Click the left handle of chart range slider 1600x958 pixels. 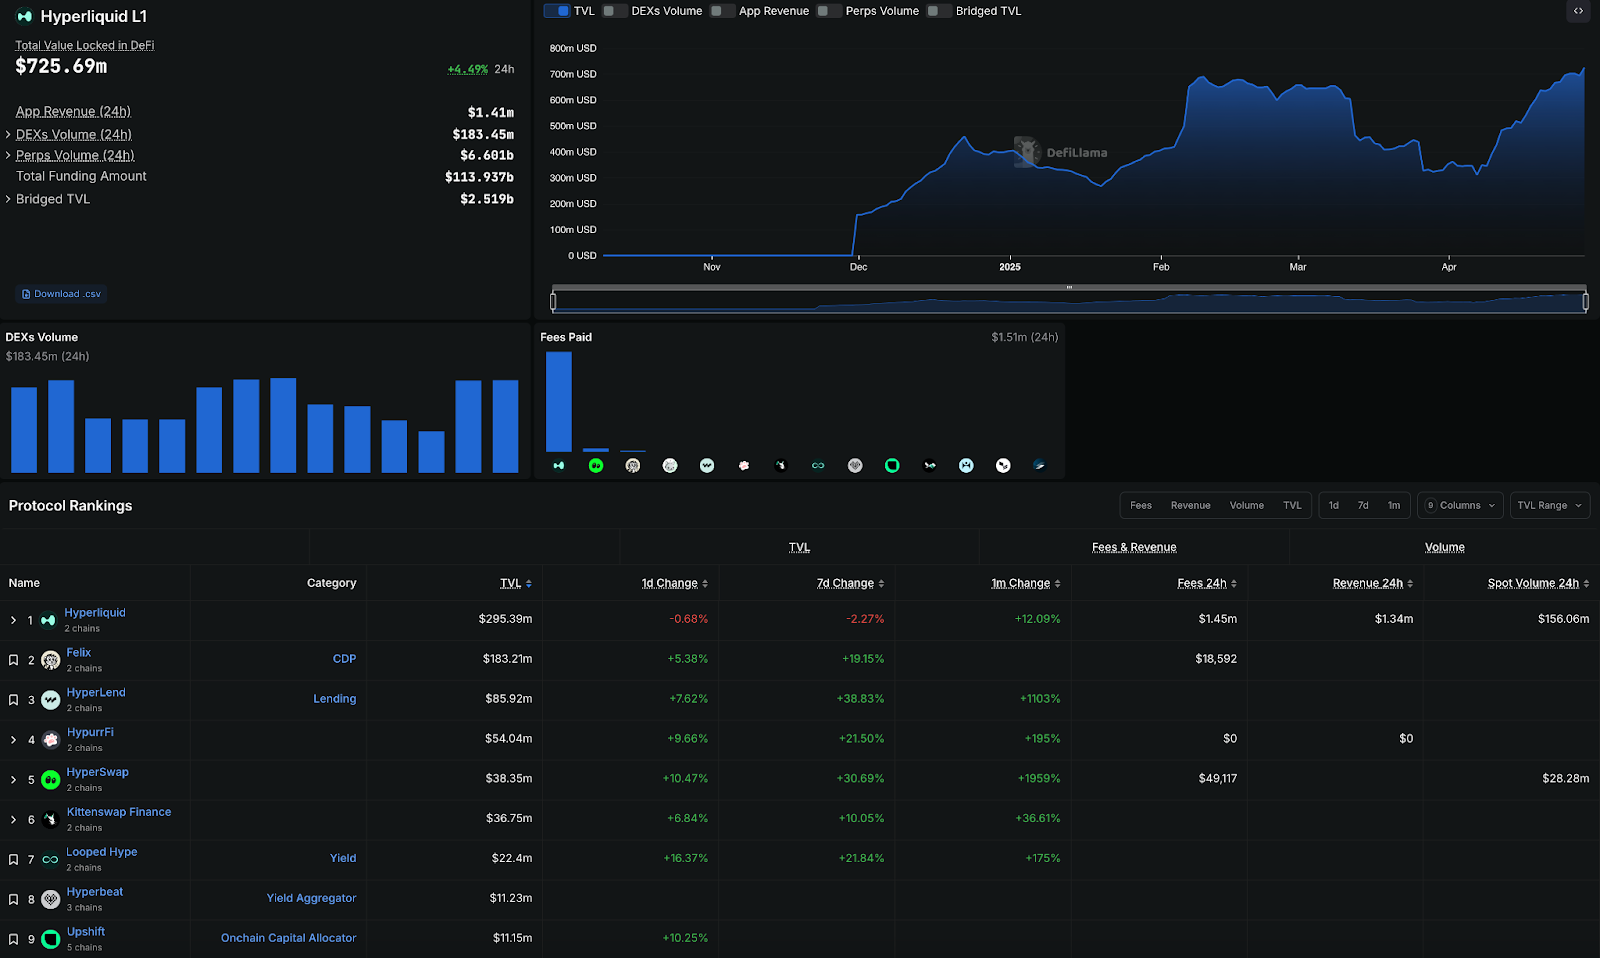pos(553,301)
